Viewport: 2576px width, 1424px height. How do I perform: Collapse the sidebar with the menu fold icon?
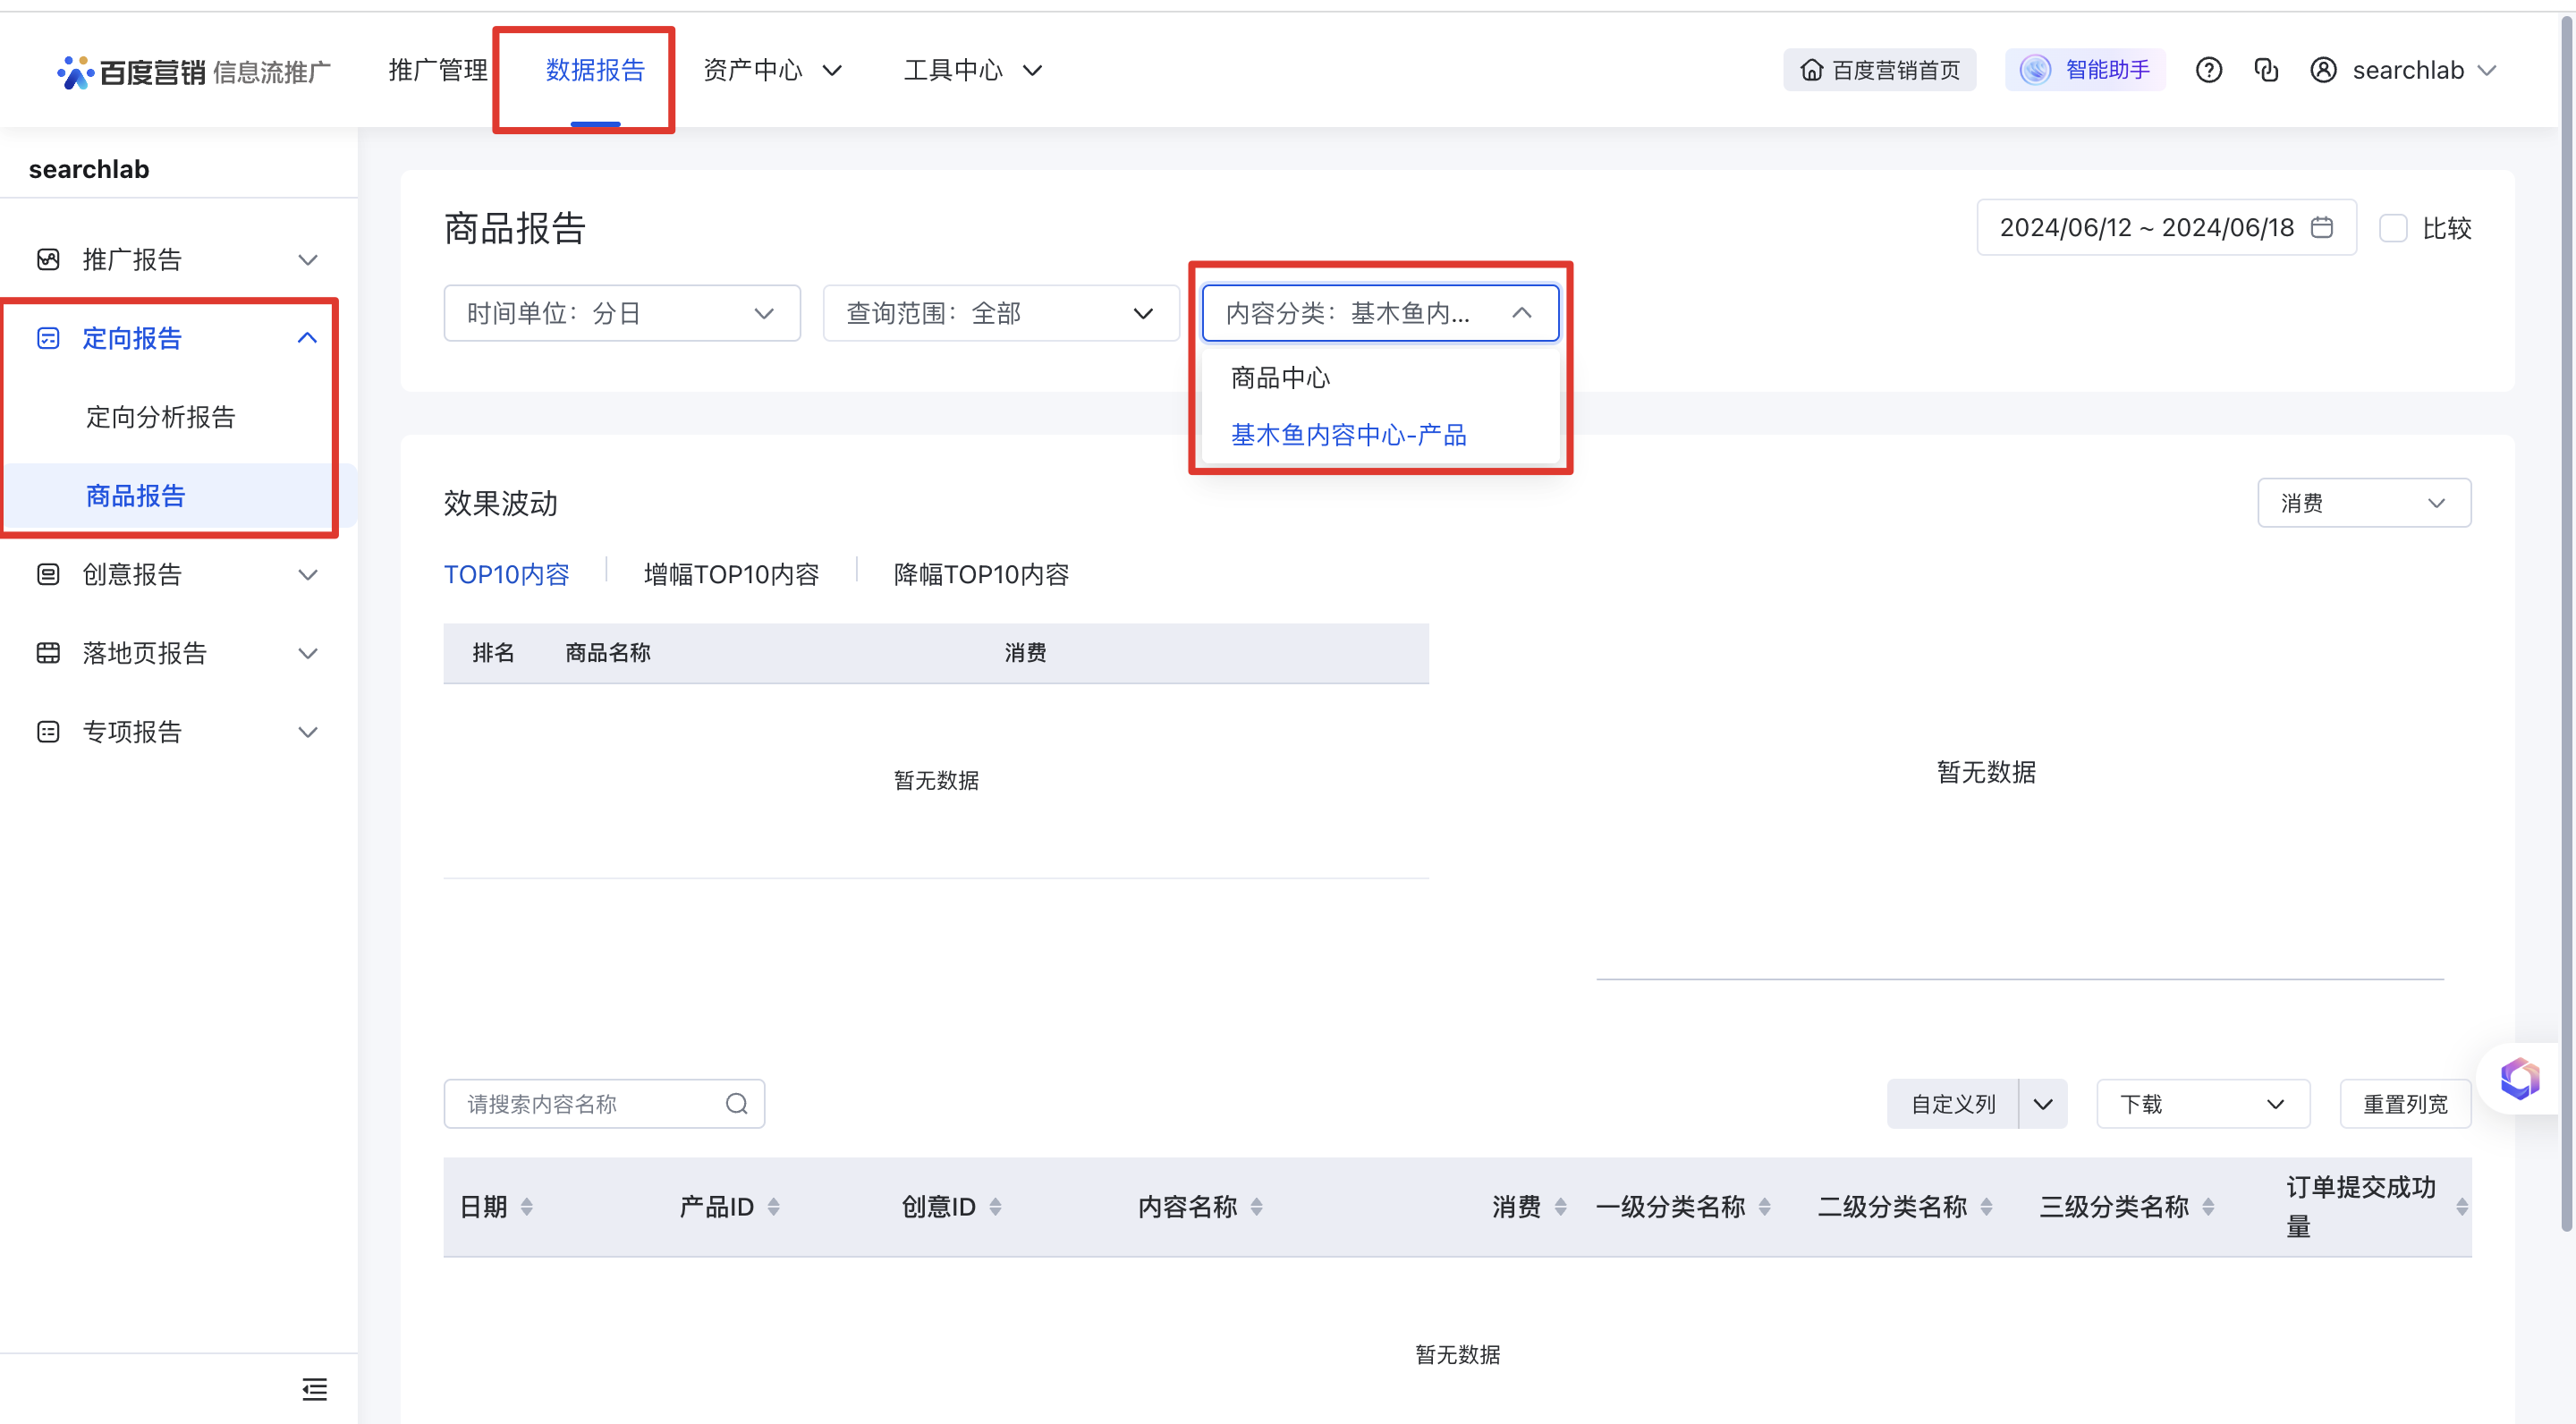coord(314,1389)
